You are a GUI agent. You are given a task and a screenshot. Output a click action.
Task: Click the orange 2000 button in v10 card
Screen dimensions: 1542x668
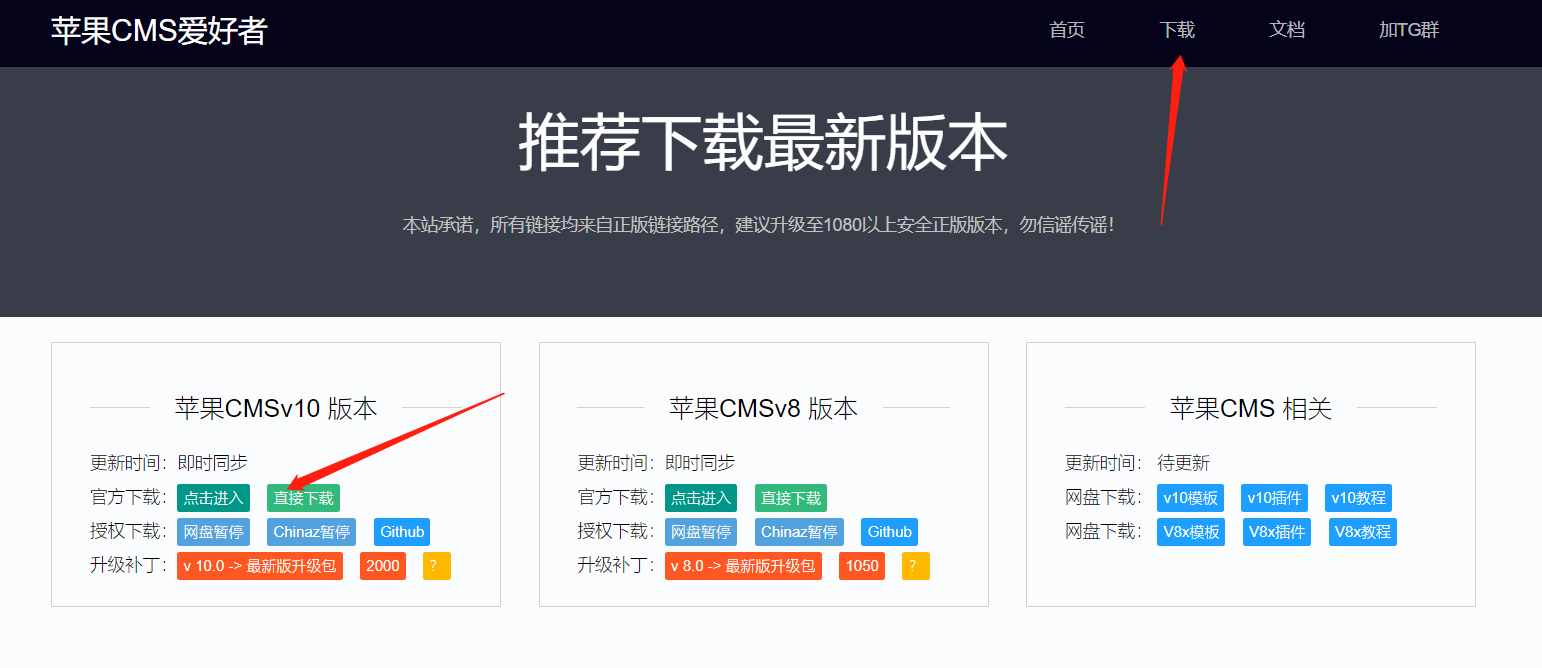[x=383, y=565]
